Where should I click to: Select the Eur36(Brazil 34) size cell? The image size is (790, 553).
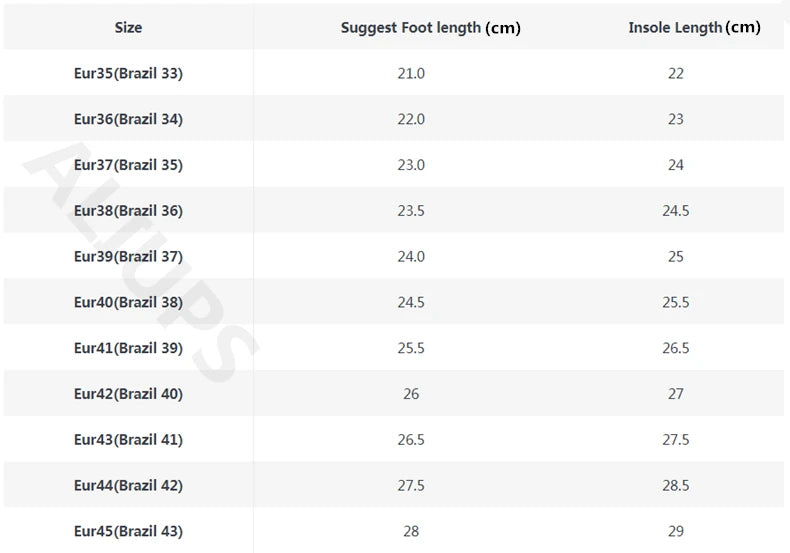[128, 120]
